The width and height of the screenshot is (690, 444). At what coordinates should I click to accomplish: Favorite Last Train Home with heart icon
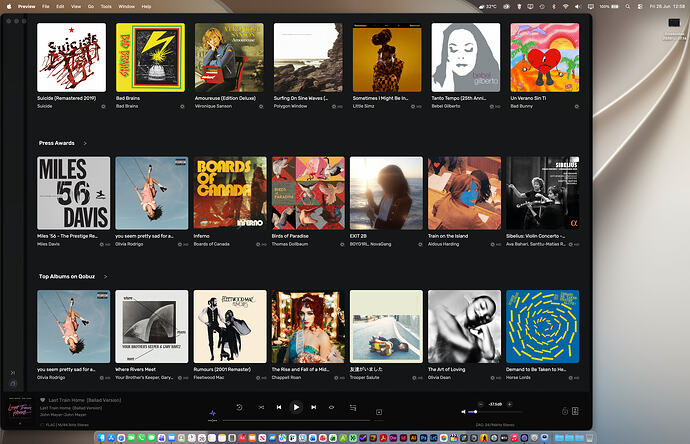[x=43, y=400]
